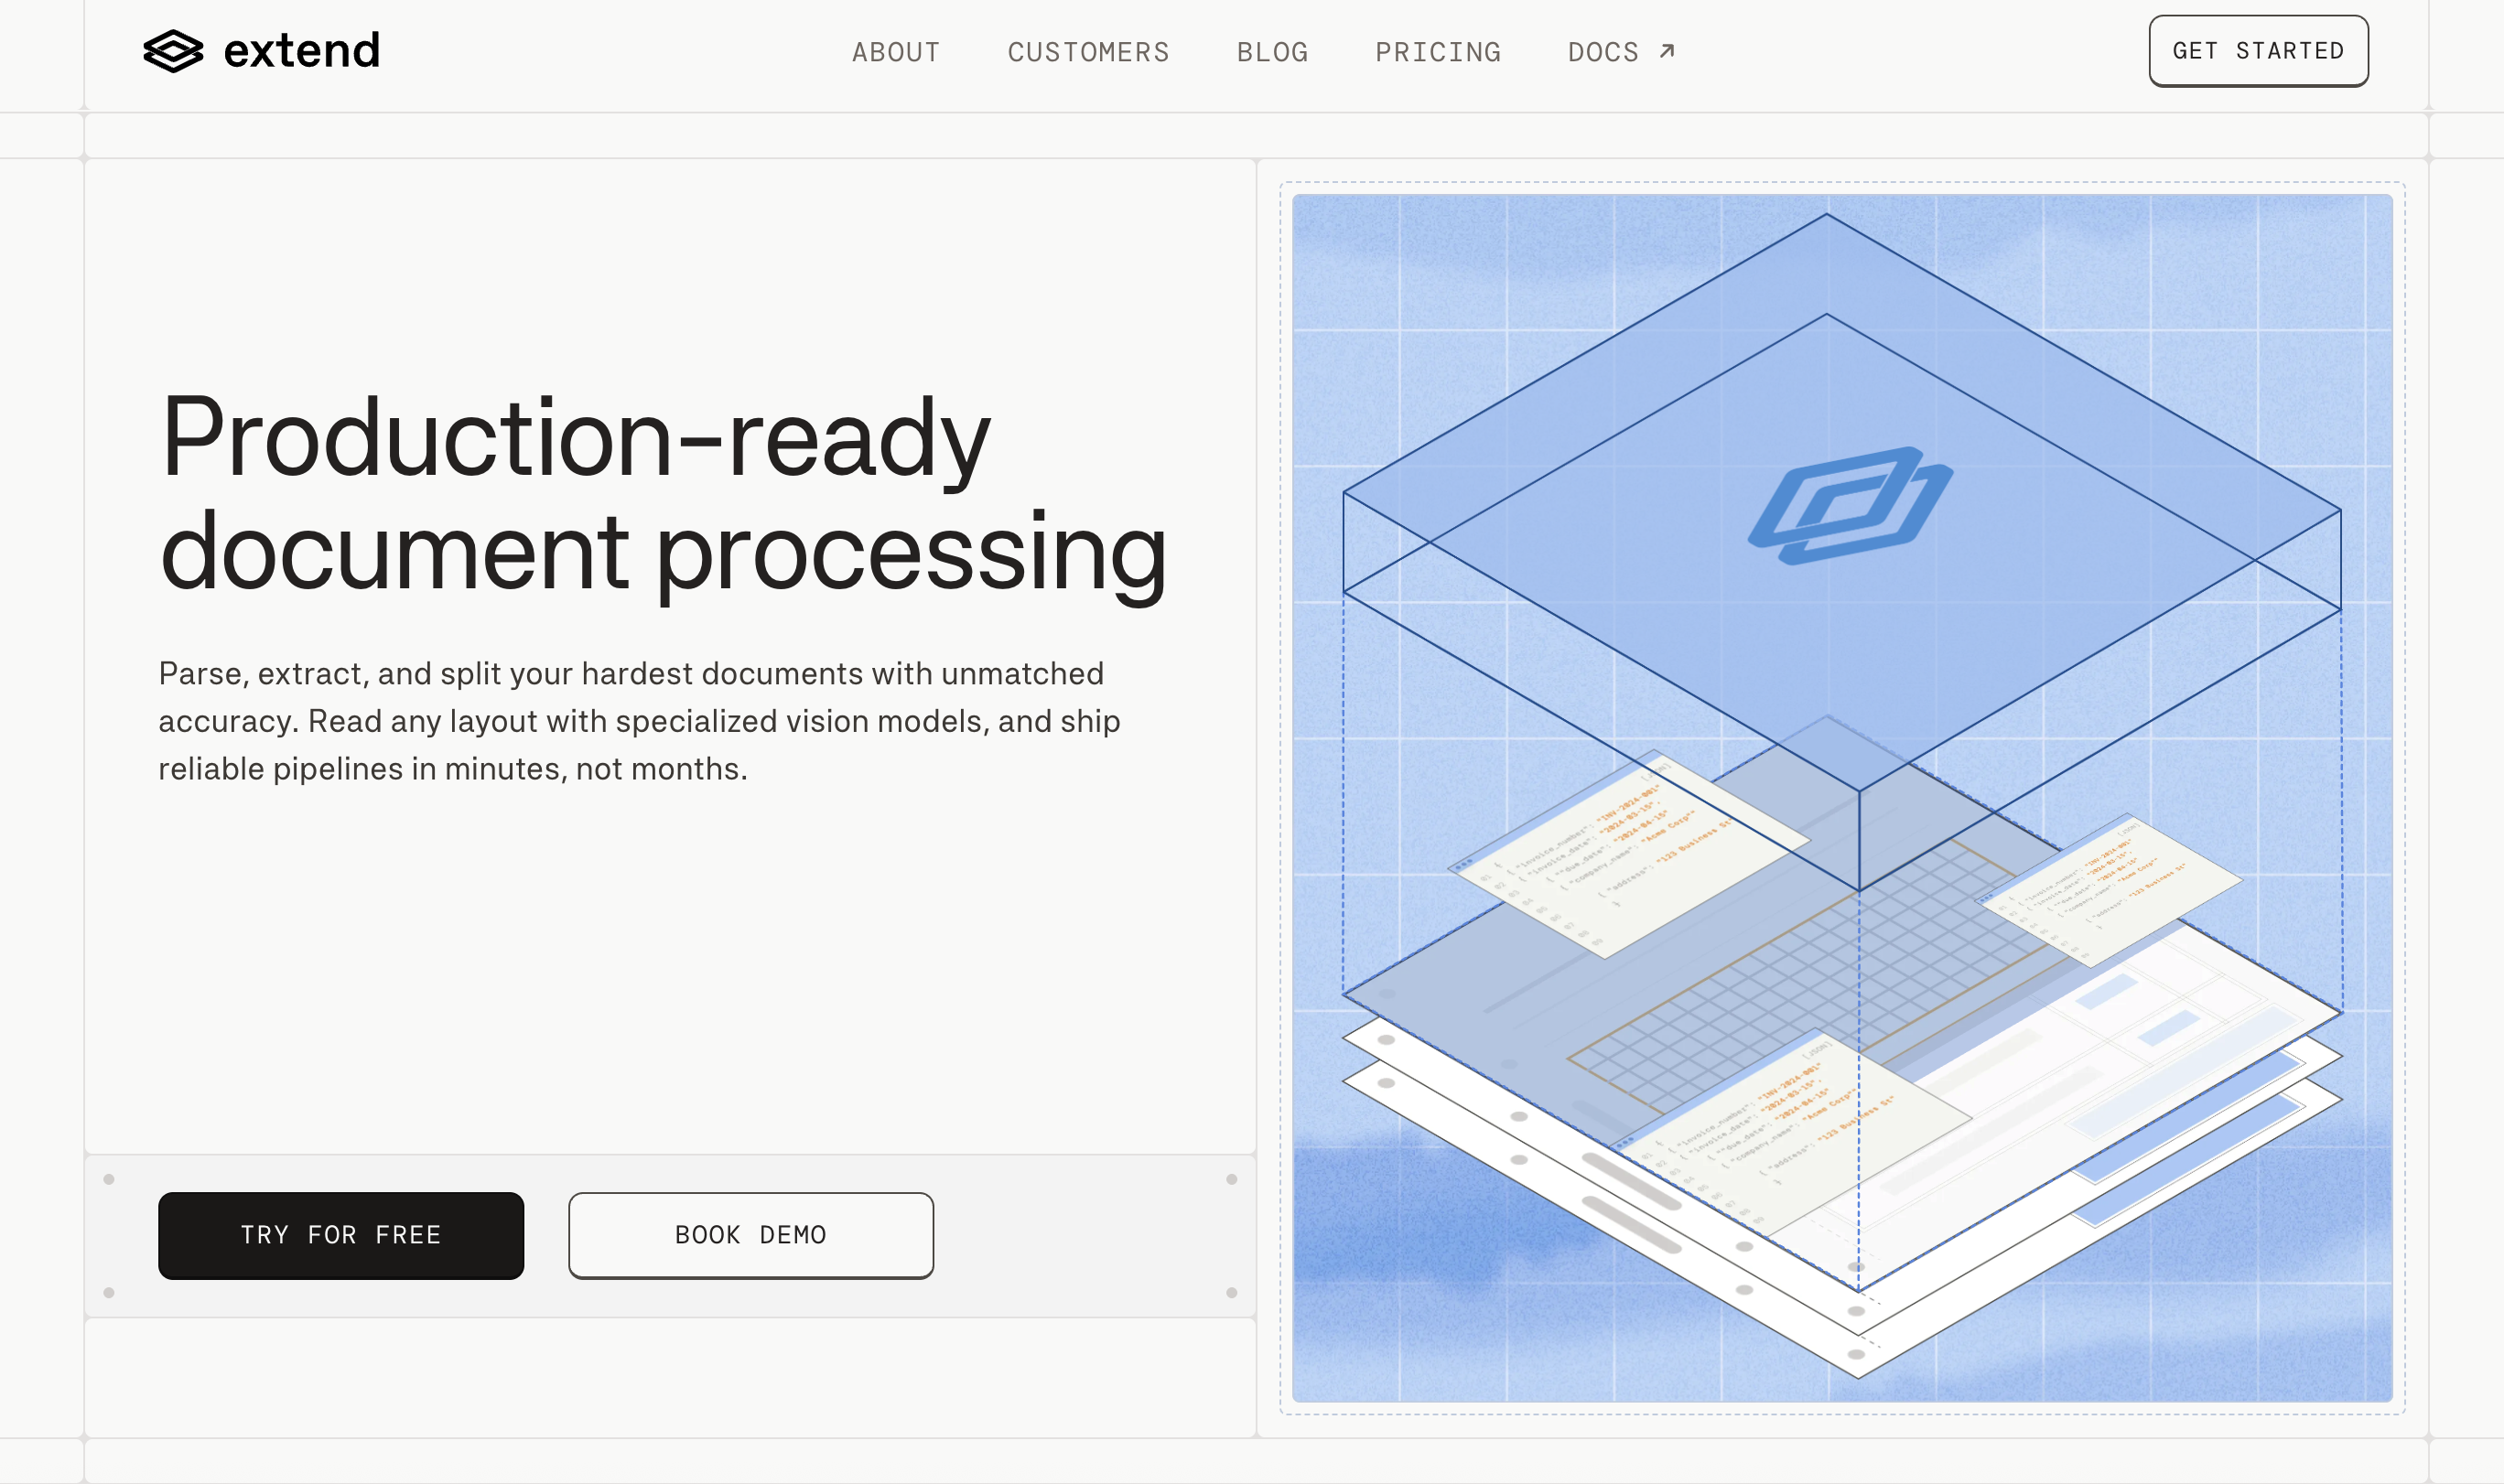2504x1484 pixels.
Task: Open the ABOUT page from the navigation
Action: [896, 52]
